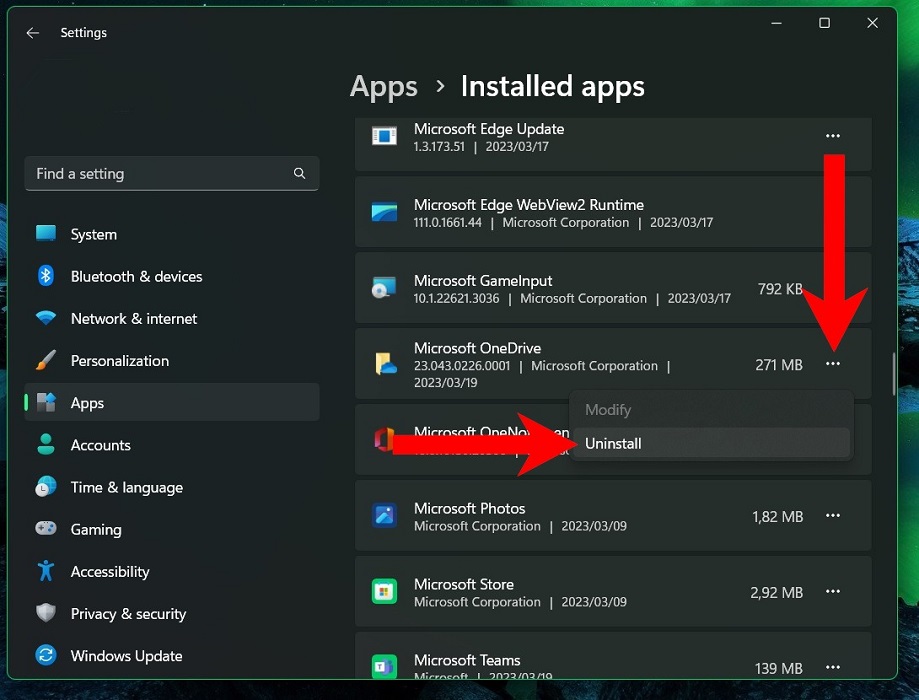The width and height of the screenshot is (919, 700).
Task: Open more options for Microsoft Photos
Action: click(833, 516)
